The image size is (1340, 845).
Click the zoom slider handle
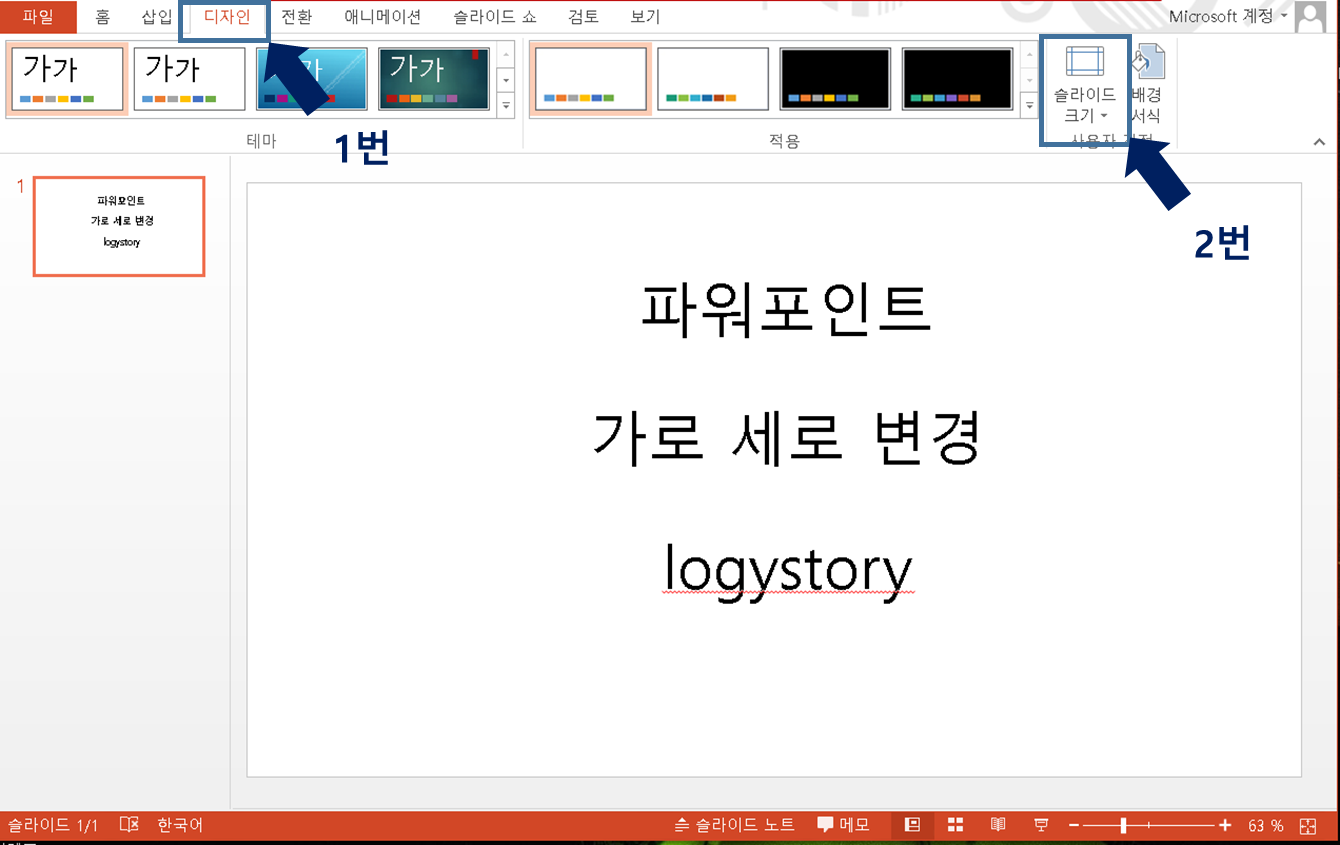(x=1124, y=825)
